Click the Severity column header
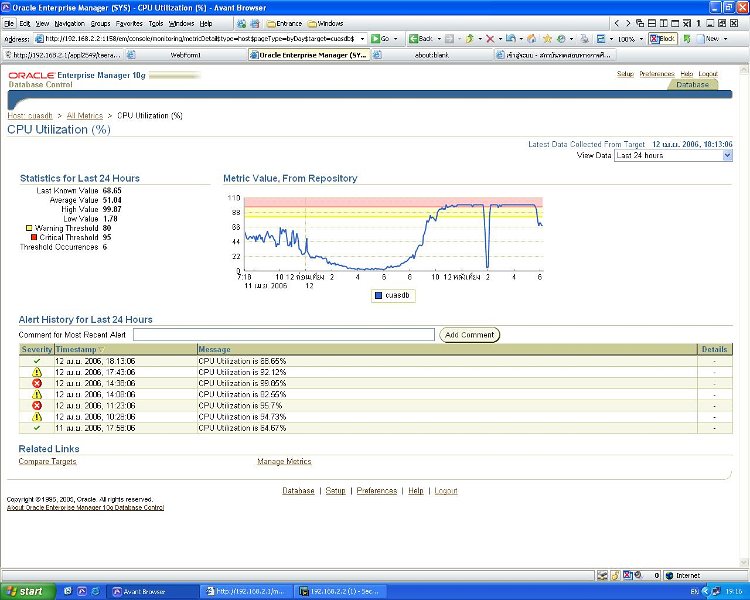 (37, 350)
